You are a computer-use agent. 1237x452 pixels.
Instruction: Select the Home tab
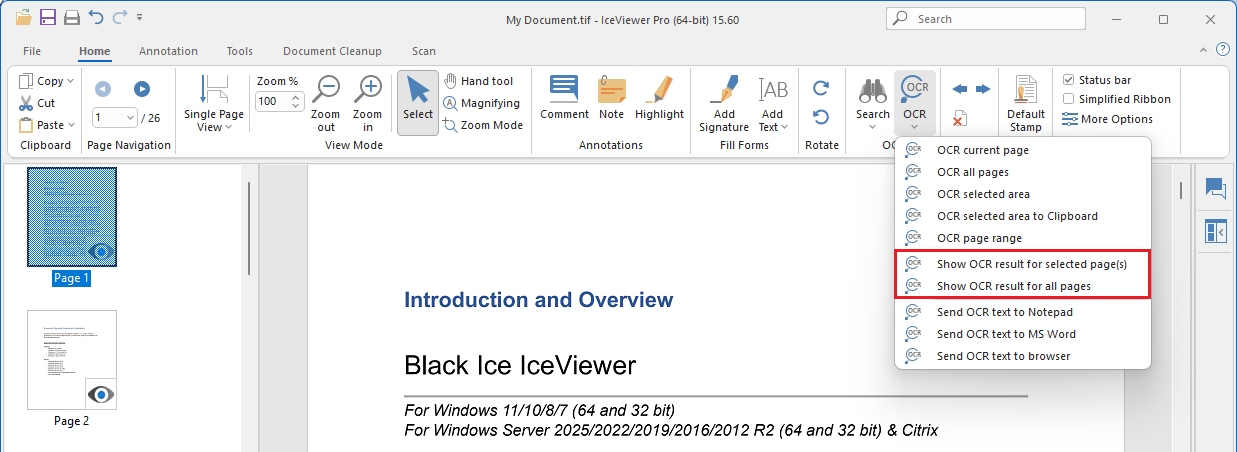tap(94, 51)
